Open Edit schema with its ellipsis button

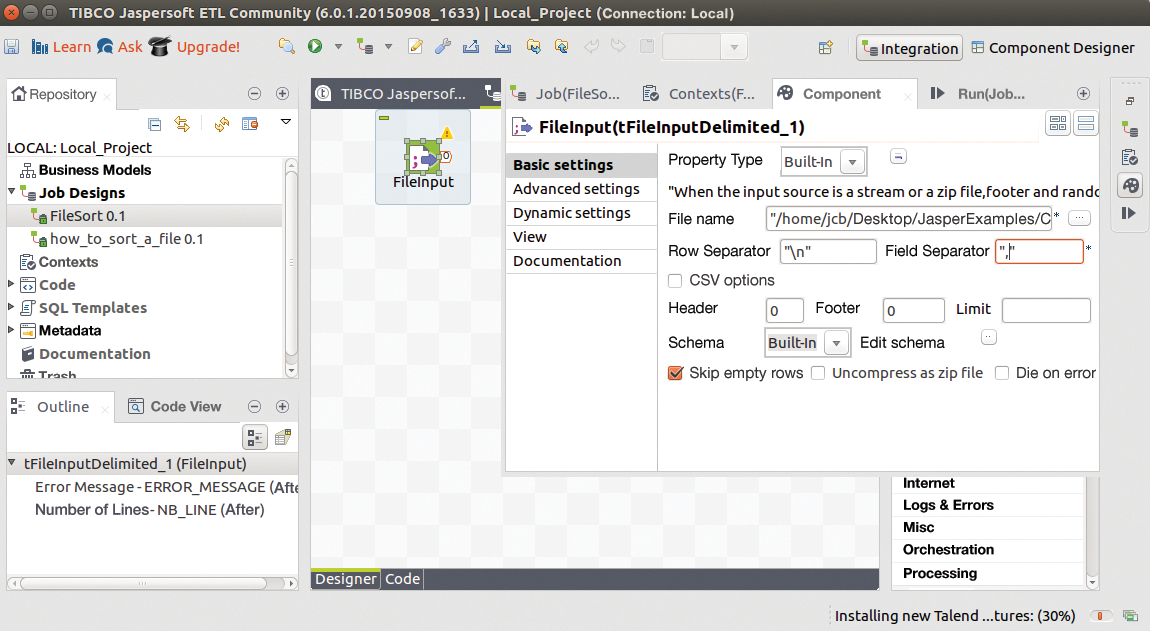[989, 338]
